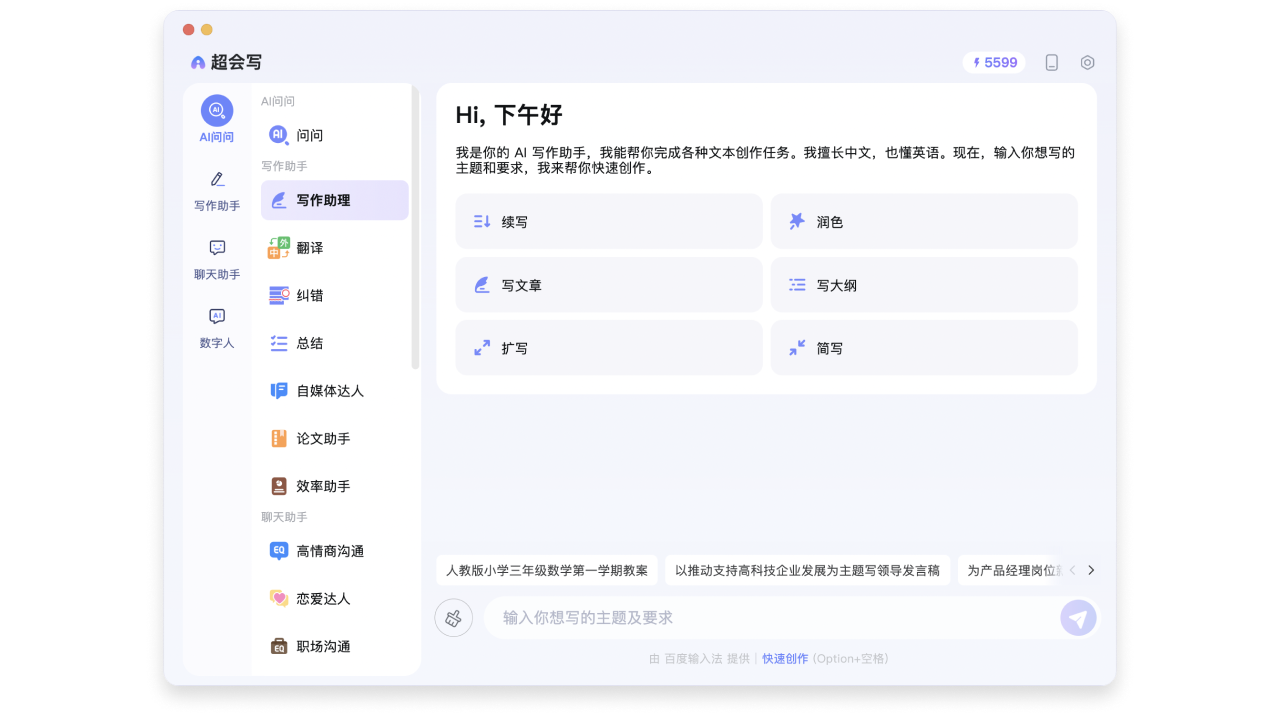1280x720 pixels.
Task: Start the 续写 continue-writing task
Action: 608,221
